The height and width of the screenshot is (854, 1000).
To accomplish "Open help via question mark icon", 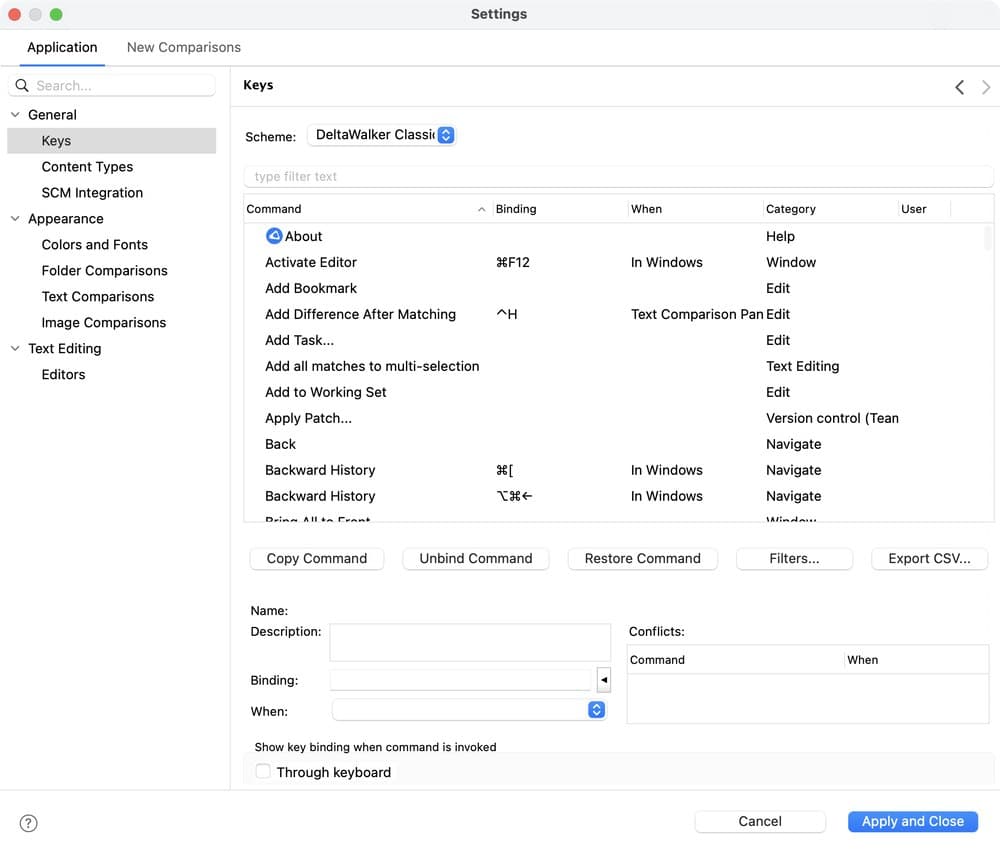I will (29, 823).
